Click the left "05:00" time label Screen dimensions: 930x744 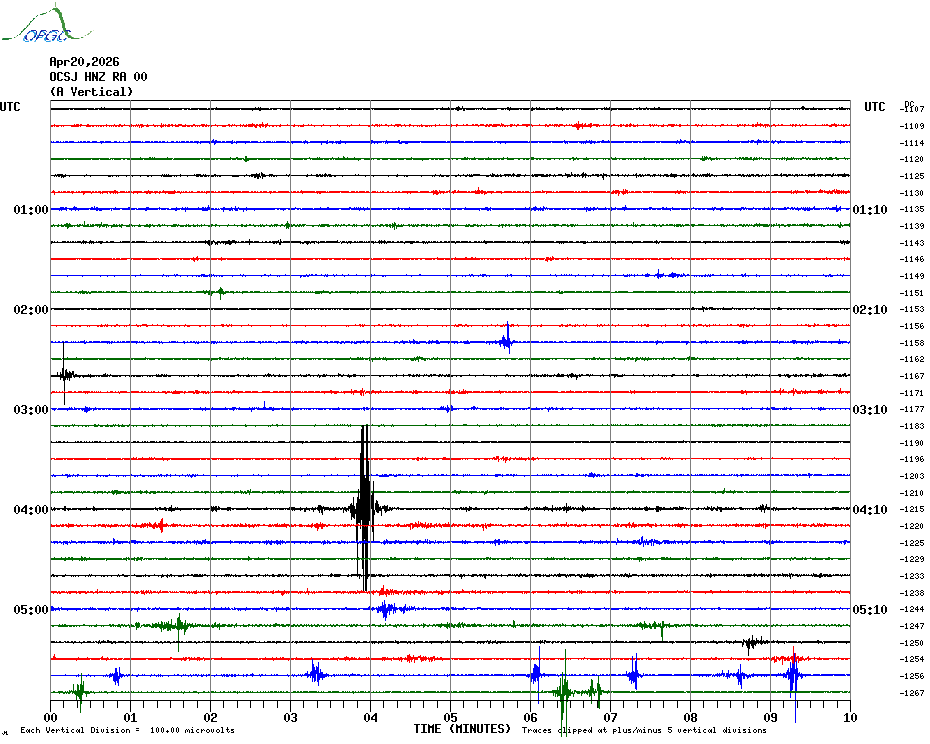(31, 610)
